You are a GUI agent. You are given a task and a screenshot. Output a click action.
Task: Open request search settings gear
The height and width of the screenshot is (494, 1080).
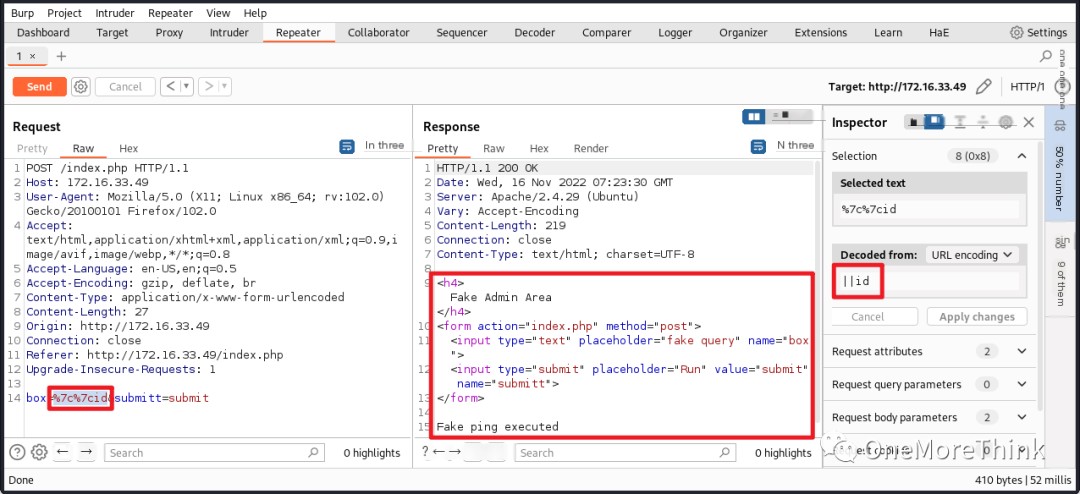pos(39,452)
